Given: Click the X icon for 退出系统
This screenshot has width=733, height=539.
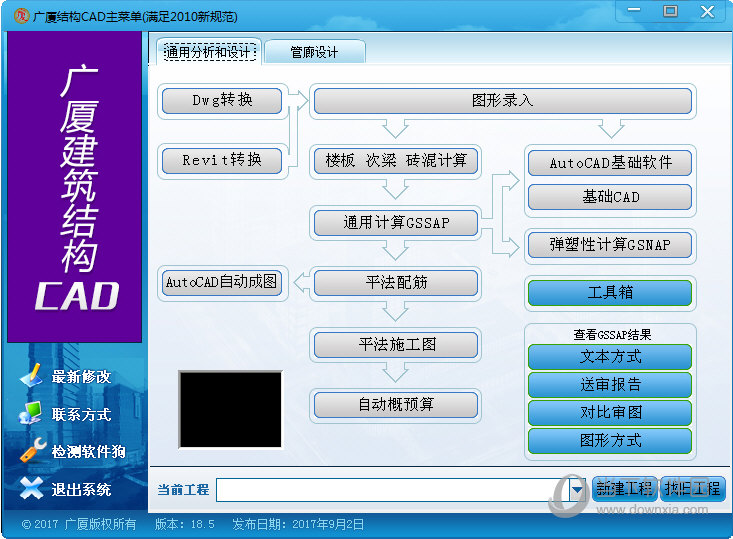Looking at the screenshot, I should 32,489.
